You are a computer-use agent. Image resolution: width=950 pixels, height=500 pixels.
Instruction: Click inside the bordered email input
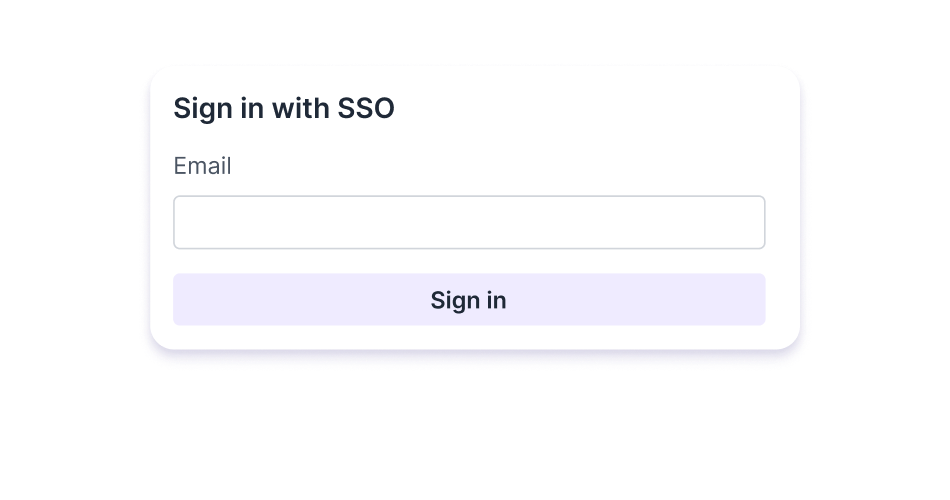pos(469,222)
